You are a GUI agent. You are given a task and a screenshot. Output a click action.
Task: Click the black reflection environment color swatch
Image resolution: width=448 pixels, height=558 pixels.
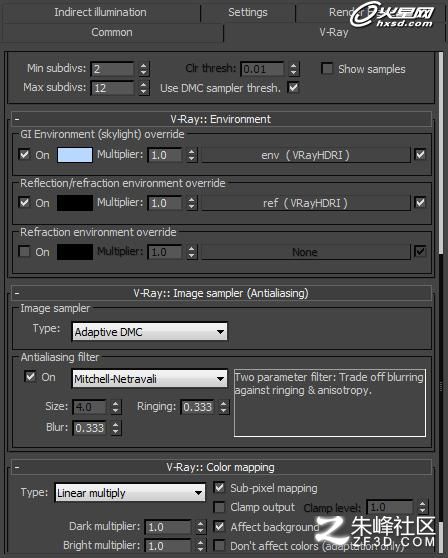pos(75,203)
